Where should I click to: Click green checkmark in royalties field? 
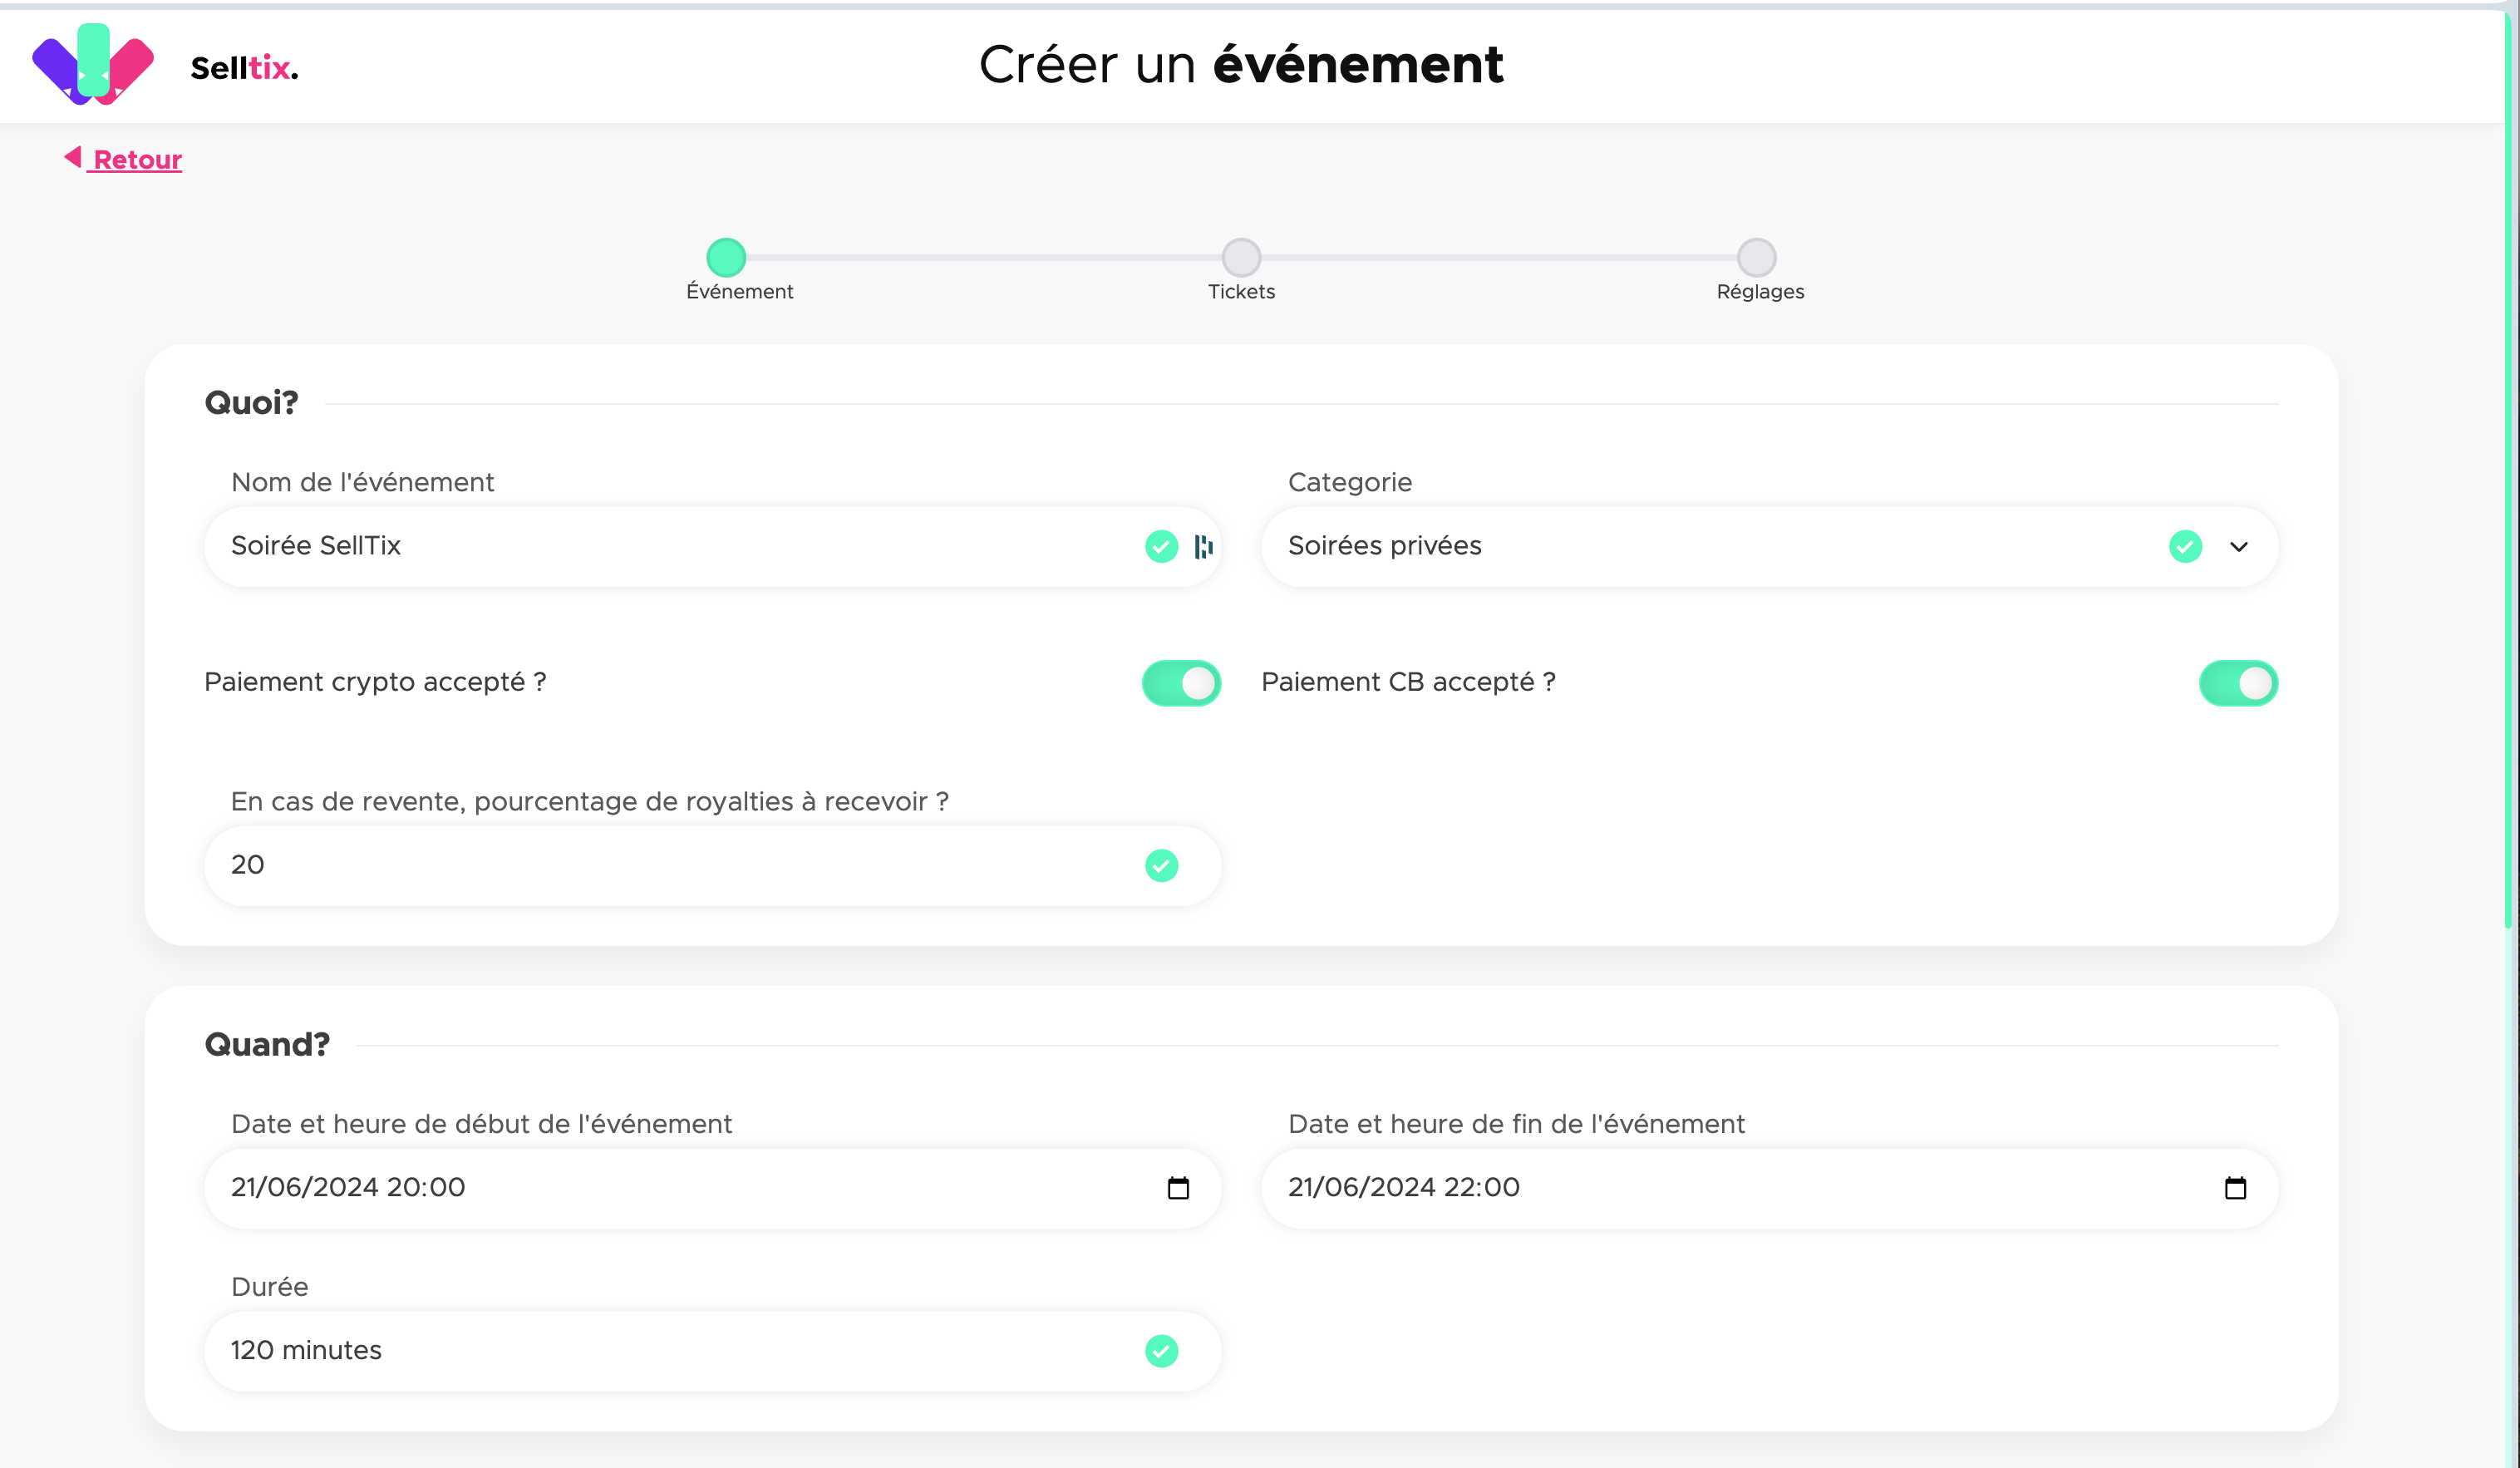tap(1161, 865)
